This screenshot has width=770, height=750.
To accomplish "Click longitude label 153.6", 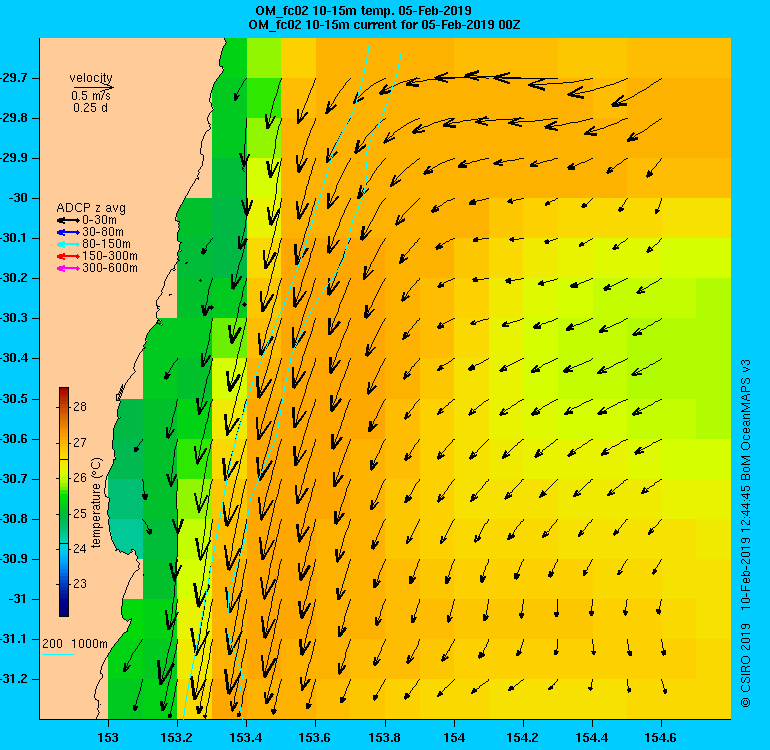I will (315, 738).
